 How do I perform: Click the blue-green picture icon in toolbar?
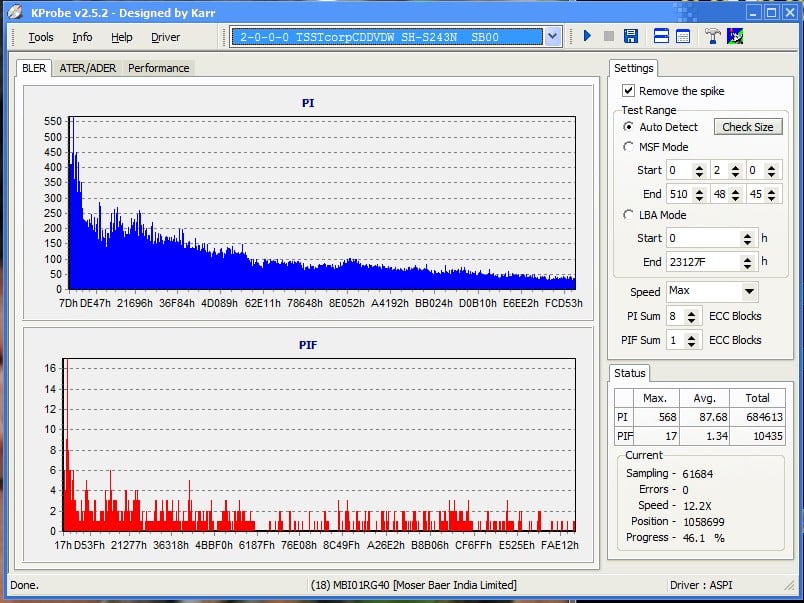(x=735, y=37)
